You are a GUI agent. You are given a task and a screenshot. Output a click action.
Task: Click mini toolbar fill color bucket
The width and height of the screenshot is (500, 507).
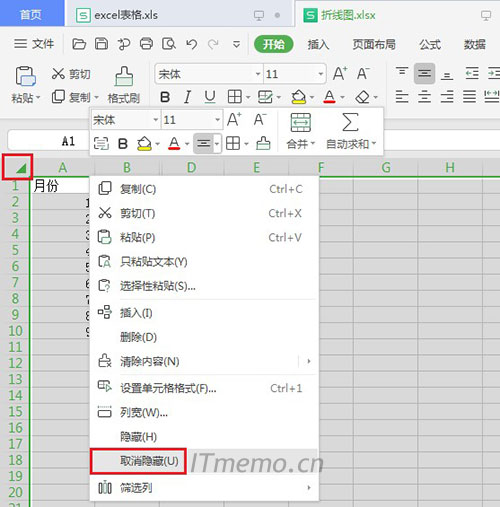click(x=144, y=144)
